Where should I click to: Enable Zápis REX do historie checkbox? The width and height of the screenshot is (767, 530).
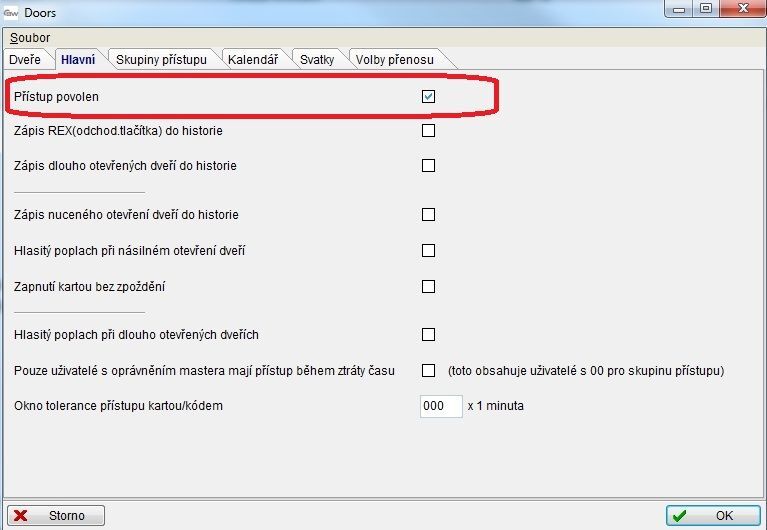(428, 131)
